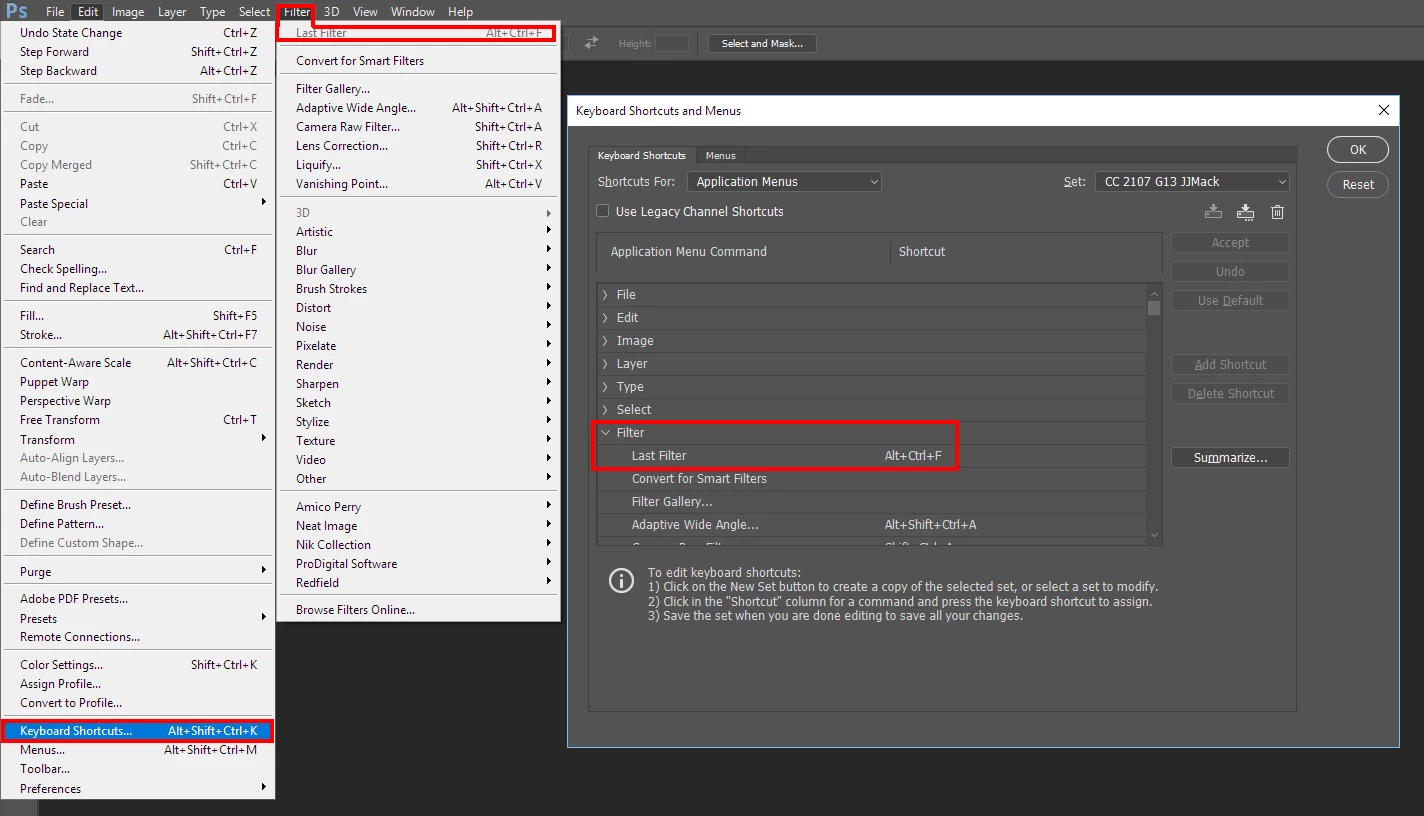Screen dimensions: 1424x816
Task: Click the Delete Shortcut button
Action: pos(1230,394)
